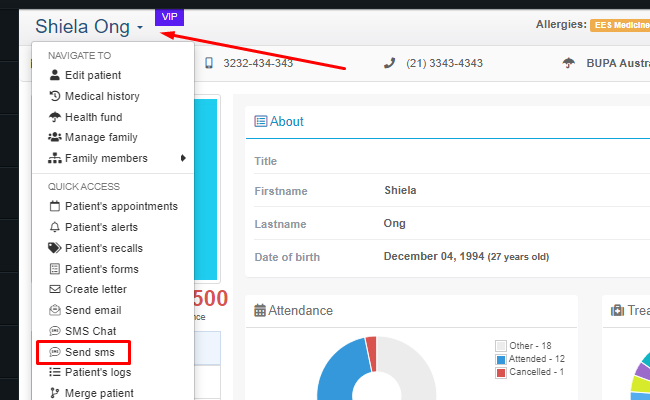The height and width of the screenshot is (400, 650).
Task: Open the Edit patient menu entry
Action: (x=93, y=75)
